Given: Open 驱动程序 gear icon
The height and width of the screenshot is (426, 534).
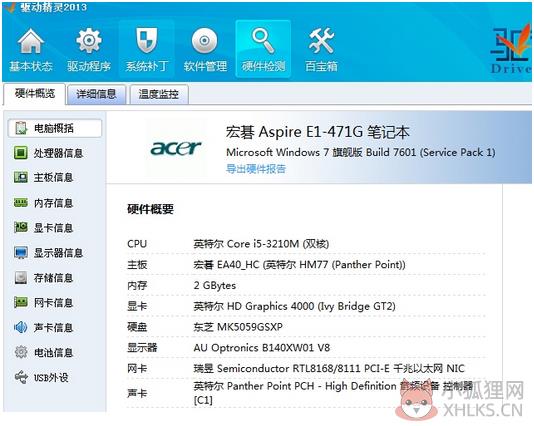Looking at the screenshot, I should tap(89, 41).
